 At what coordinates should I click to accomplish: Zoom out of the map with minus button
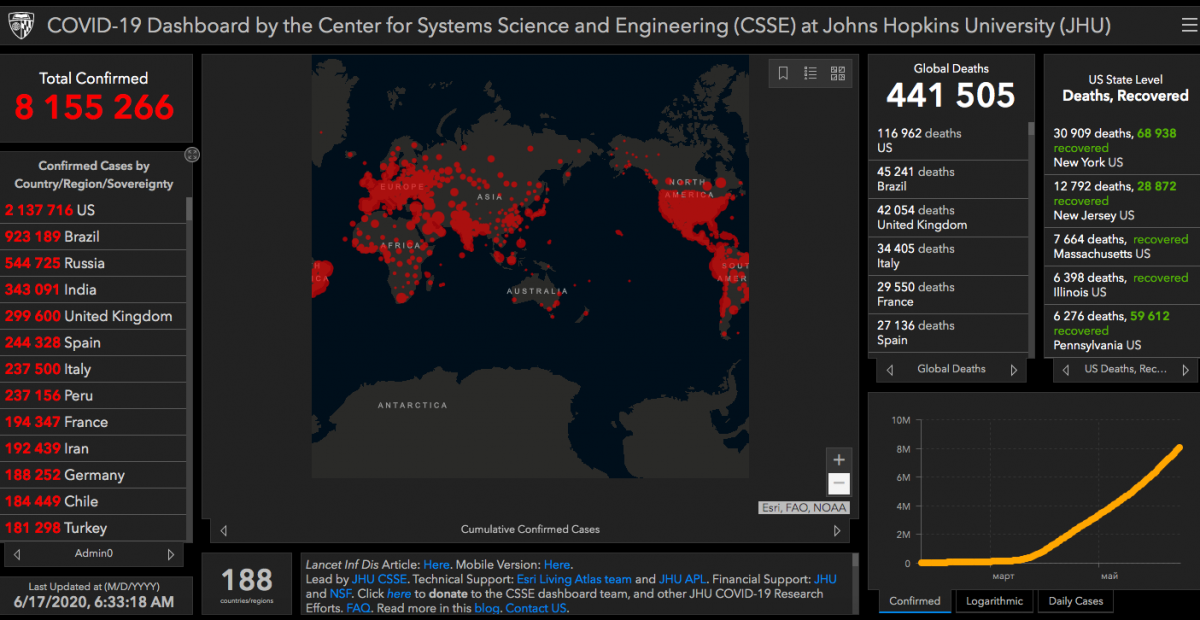click(x=839, y=484)
